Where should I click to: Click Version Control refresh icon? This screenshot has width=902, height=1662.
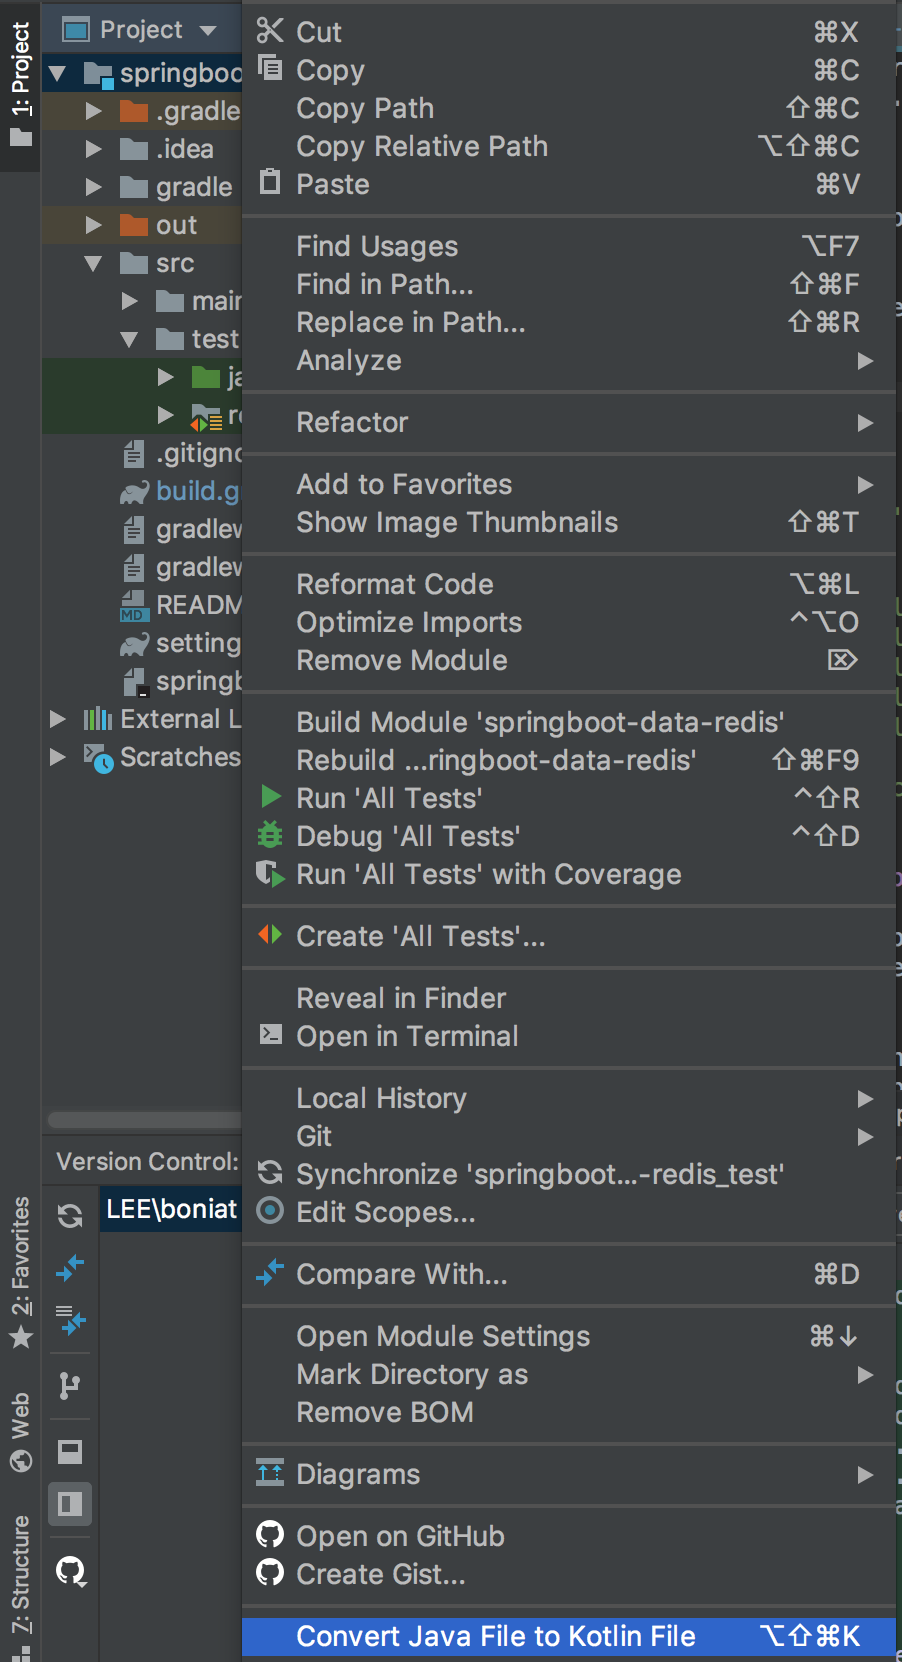pos(70,1216)
